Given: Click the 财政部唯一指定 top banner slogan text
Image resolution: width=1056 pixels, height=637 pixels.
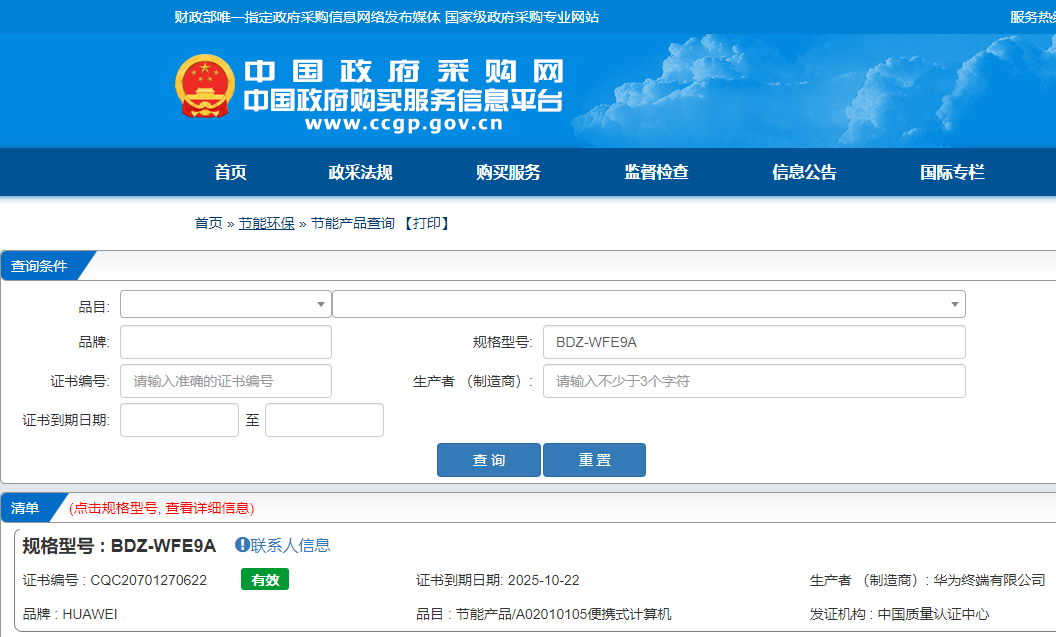Looking at the screenshot, I should (x=387, y=17).
